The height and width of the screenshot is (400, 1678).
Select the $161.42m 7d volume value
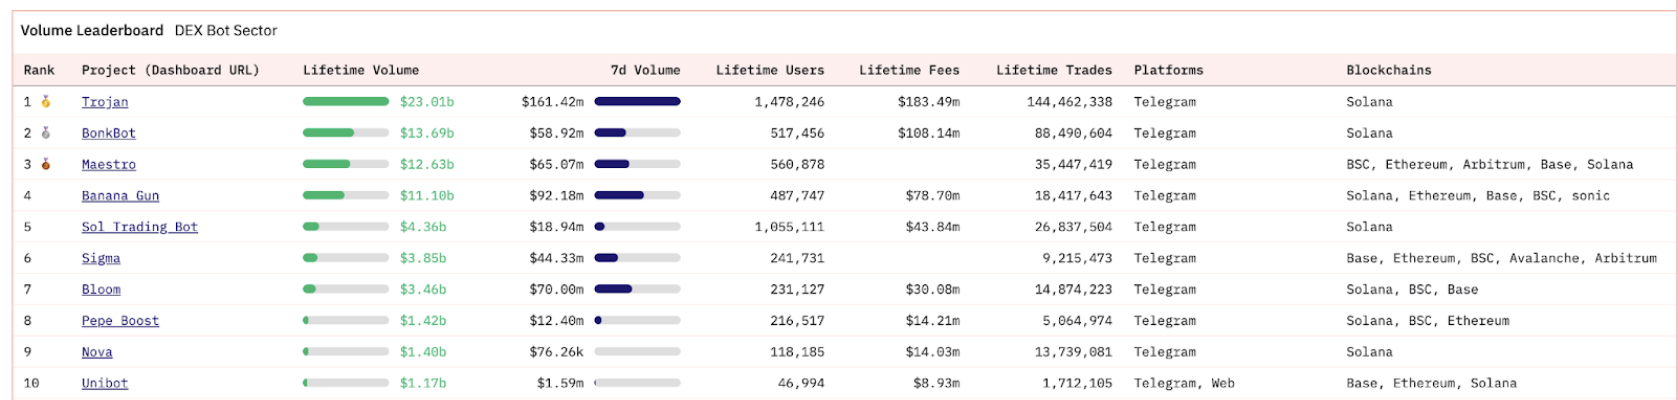553,102
